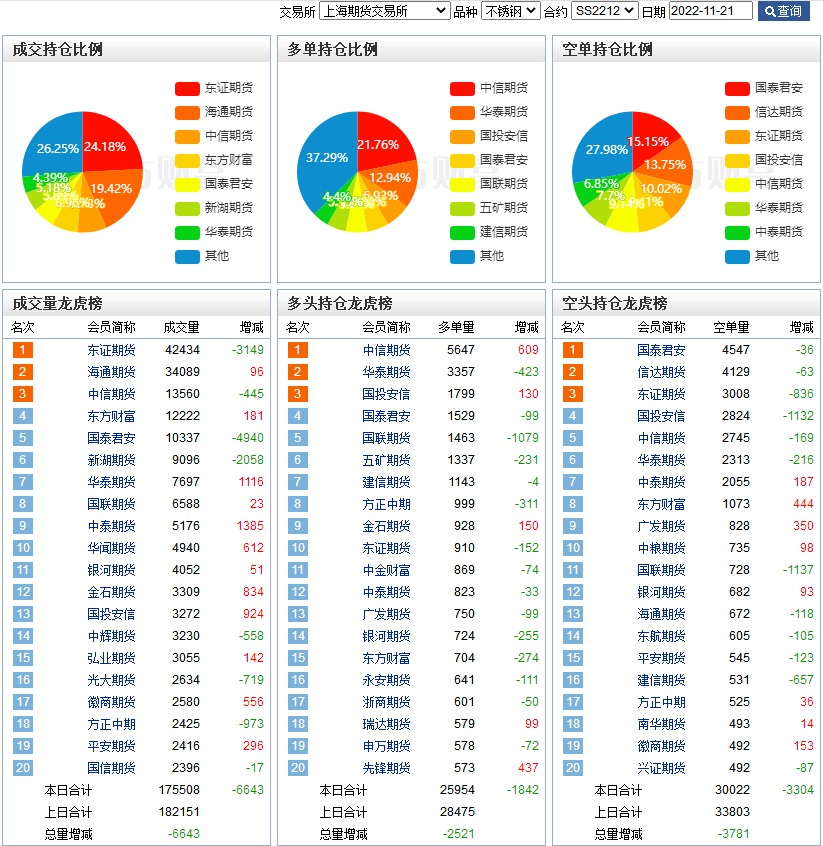823x846 pixels.
Task: Click the 成交量 column header
Action: pyautogui.click(x=181, y=328)
